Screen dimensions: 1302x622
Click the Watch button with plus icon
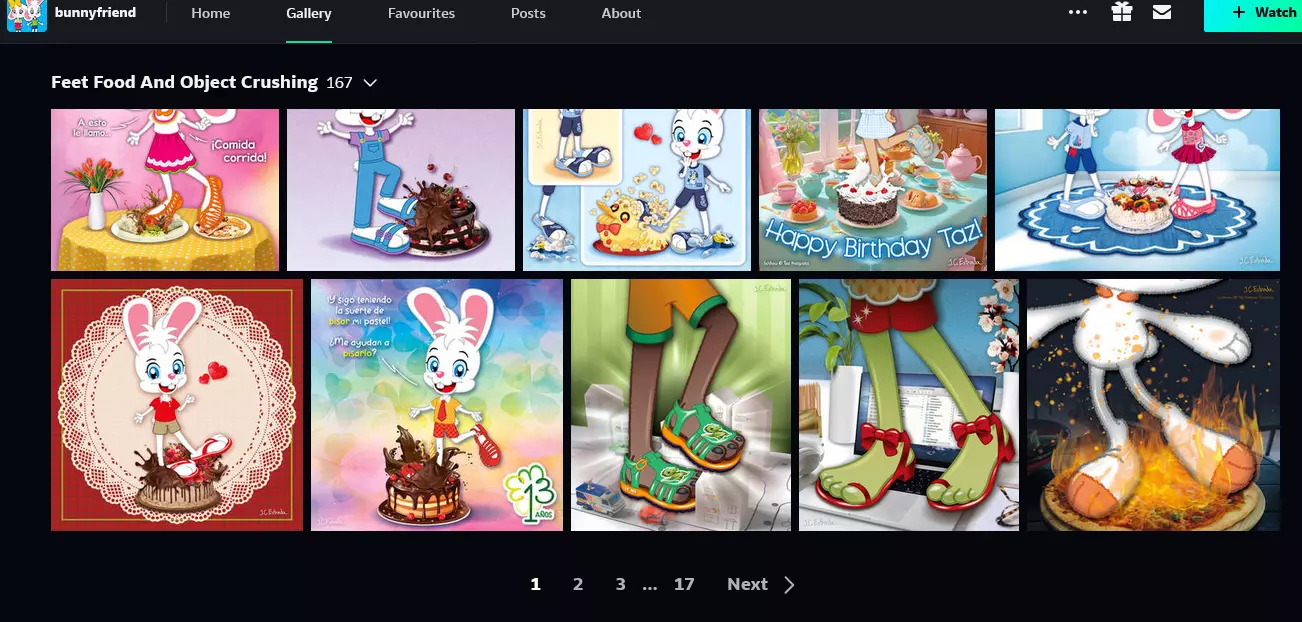click(x=1253, y=14)
